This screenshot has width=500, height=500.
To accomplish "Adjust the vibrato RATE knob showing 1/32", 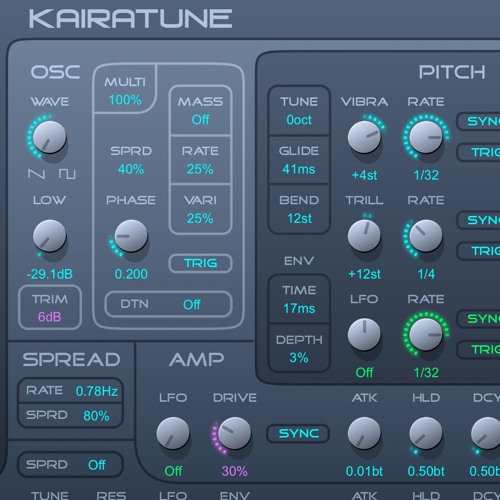I will point(426,137).
